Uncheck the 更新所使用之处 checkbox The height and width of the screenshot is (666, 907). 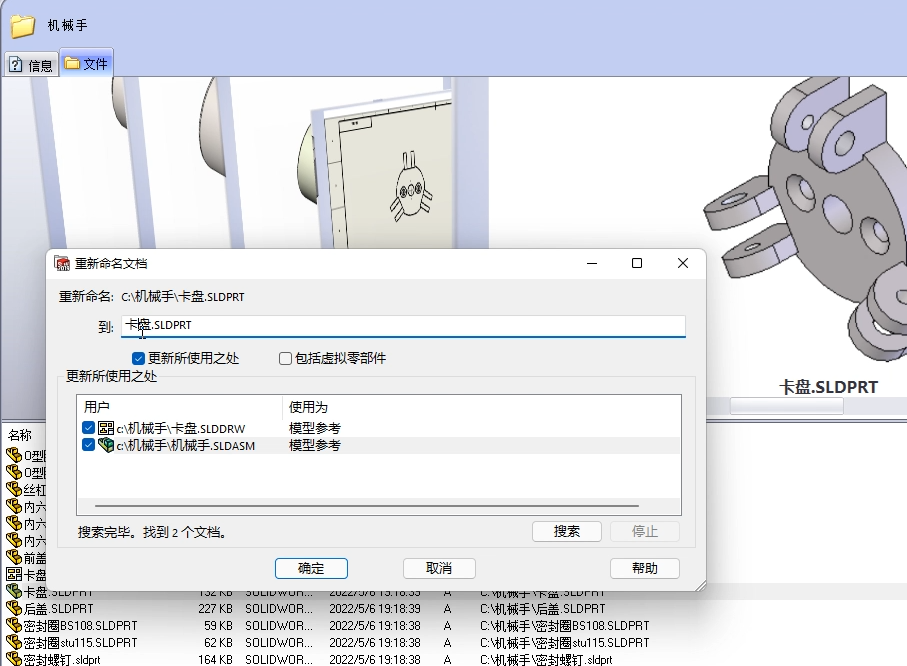(x=137, y=359)
